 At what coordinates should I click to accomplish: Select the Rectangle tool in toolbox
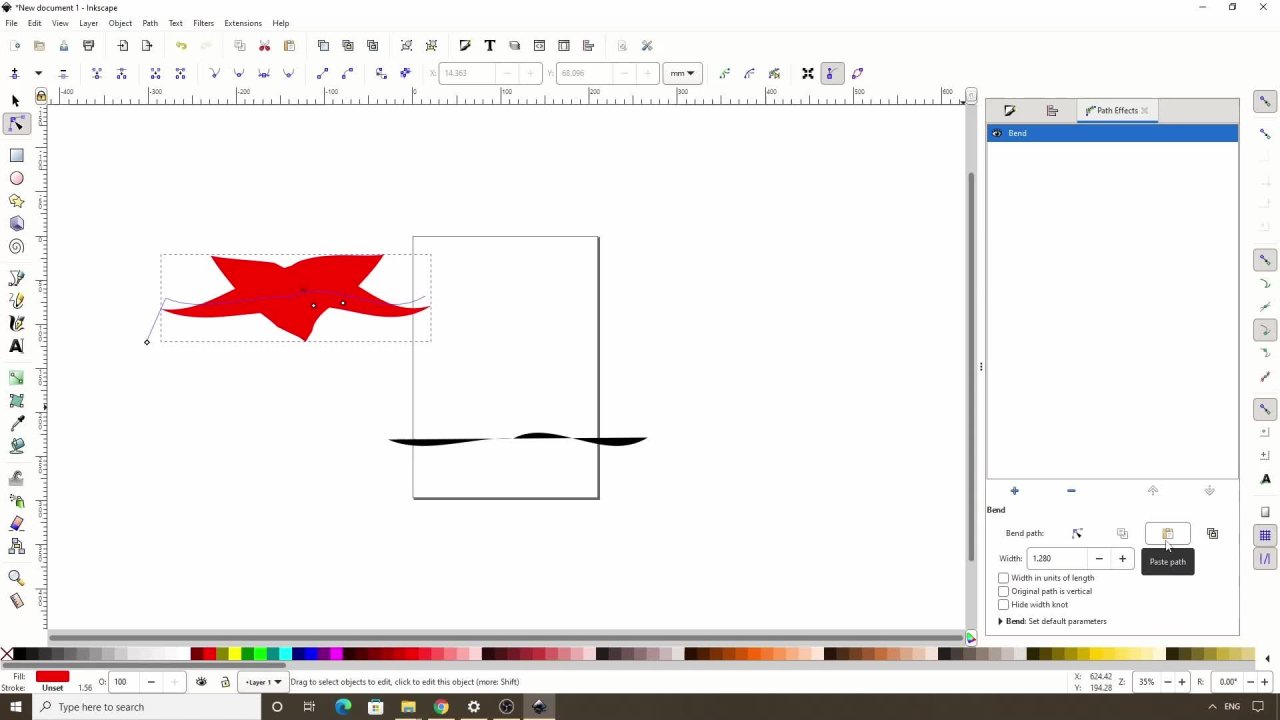(16, 155)
